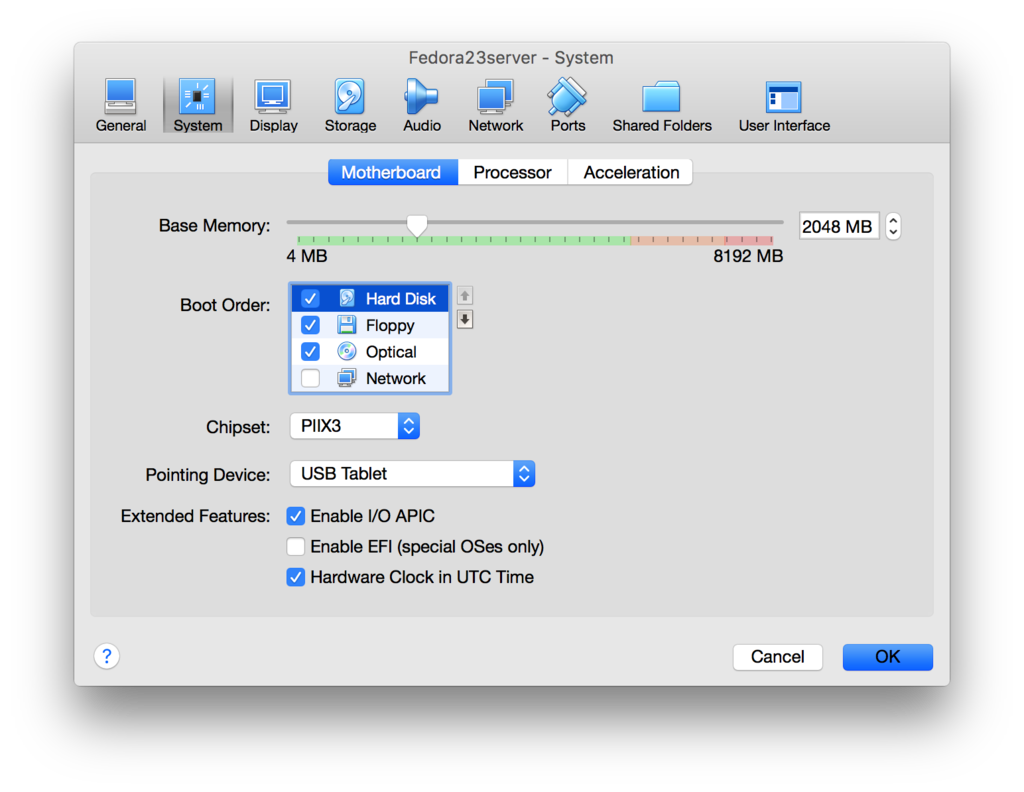Viewport: 1024px width, 792px height.
Task: Click the Network boot device icon
Action: [347, 378]
